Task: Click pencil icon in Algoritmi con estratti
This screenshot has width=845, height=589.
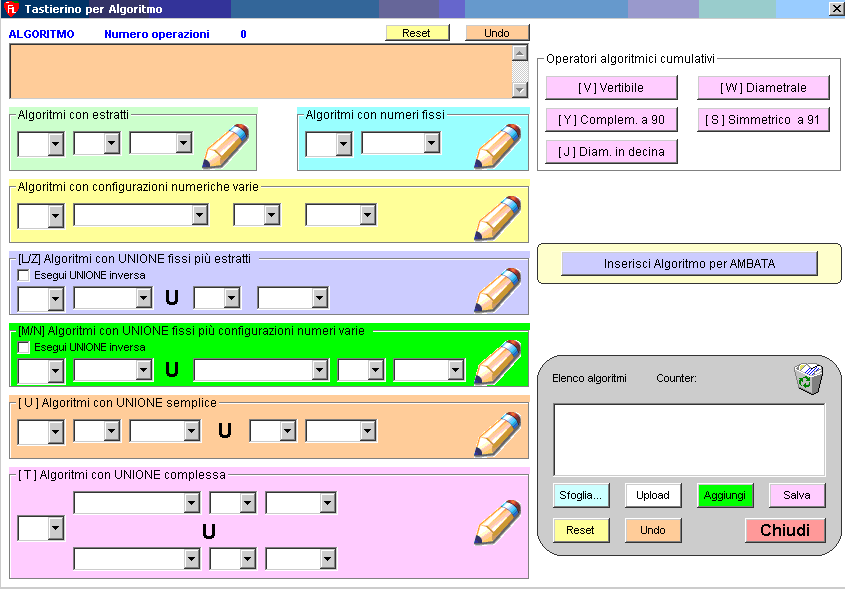Action: [226, 146]
